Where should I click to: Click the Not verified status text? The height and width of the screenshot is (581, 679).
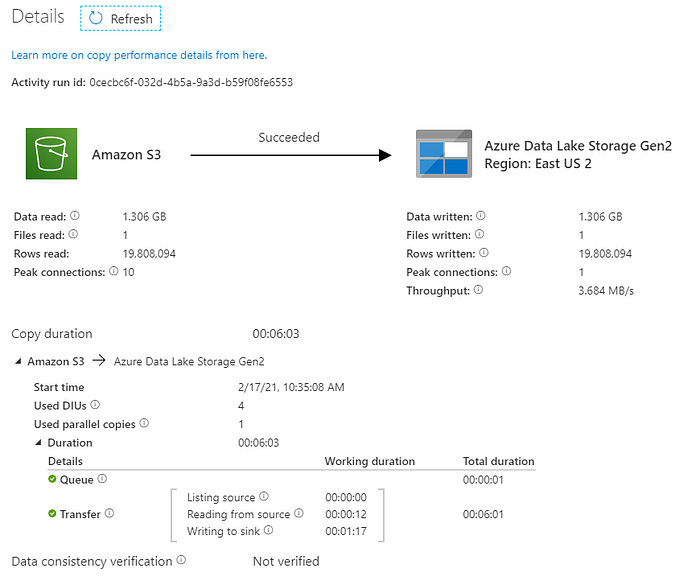tap(286, 562)
